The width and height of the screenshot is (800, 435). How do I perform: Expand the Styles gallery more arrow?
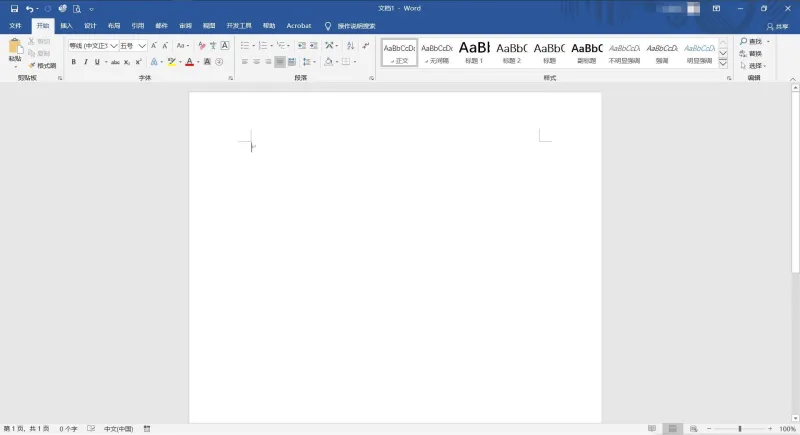tap(723, 64)
